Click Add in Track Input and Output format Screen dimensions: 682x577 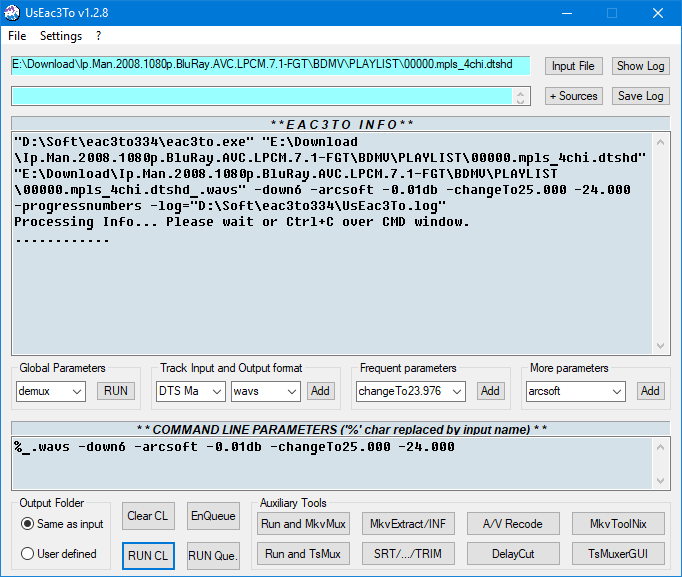(x=320, y=391)
